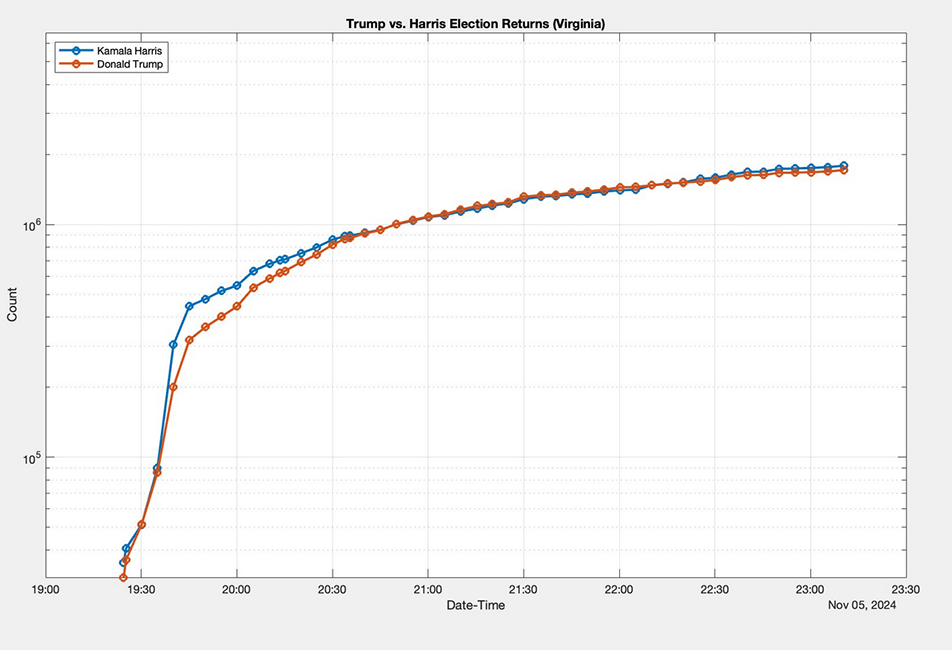This screenshot has width=952, height=650.
Task: Click the 22:00 x-axis tick label
Action: point(619,590)
